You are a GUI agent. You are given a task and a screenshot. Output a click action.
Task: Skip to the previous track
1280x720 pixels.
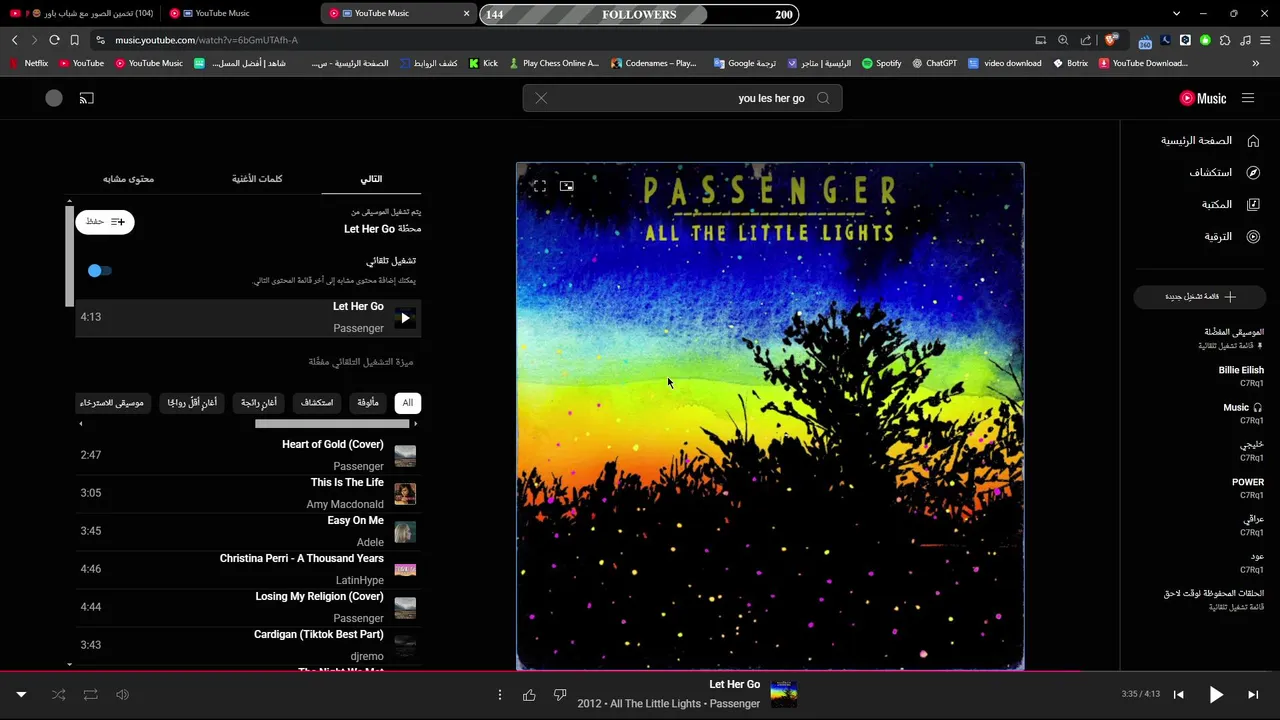pos(1178,695)
